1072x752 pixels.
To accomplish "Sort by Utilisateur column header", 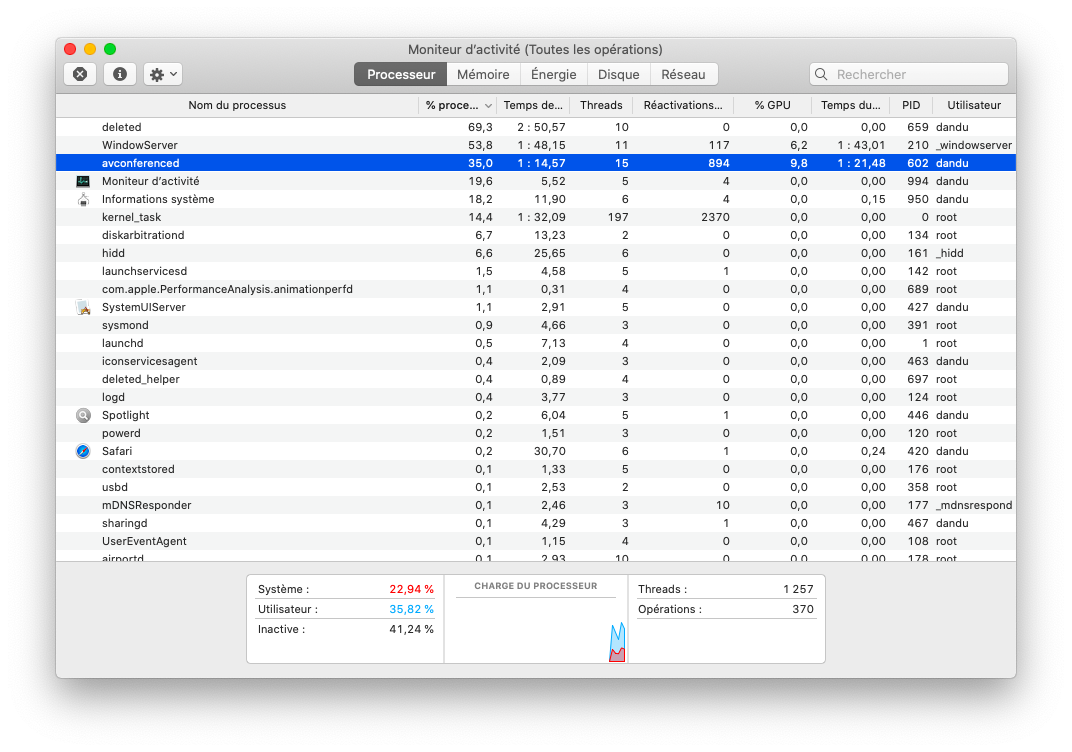I will coord(974,105).
